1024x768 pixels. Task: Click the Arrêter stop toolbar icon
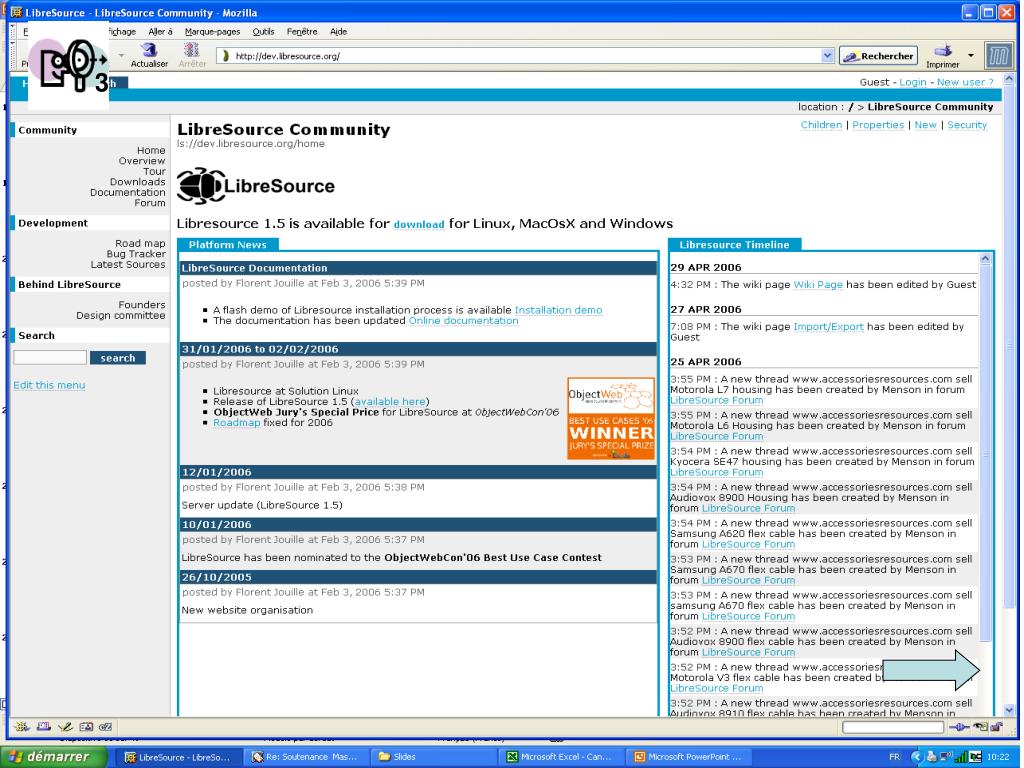(x=191, y=50)
